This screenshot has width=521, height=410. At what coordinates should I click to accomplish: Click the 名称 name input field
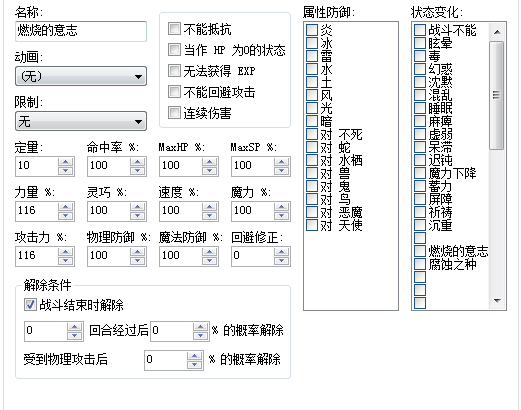click(x=81, y=31)
